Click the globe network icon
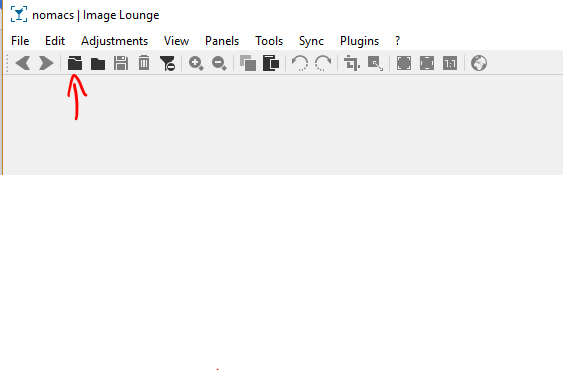 coord(479,63)
